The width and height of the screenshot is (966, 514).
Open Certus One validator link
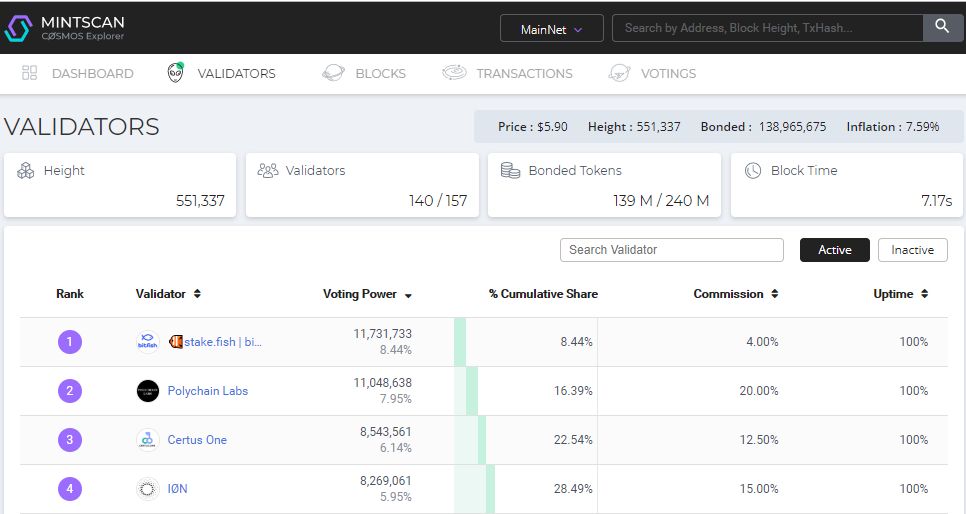coord(197,439)
